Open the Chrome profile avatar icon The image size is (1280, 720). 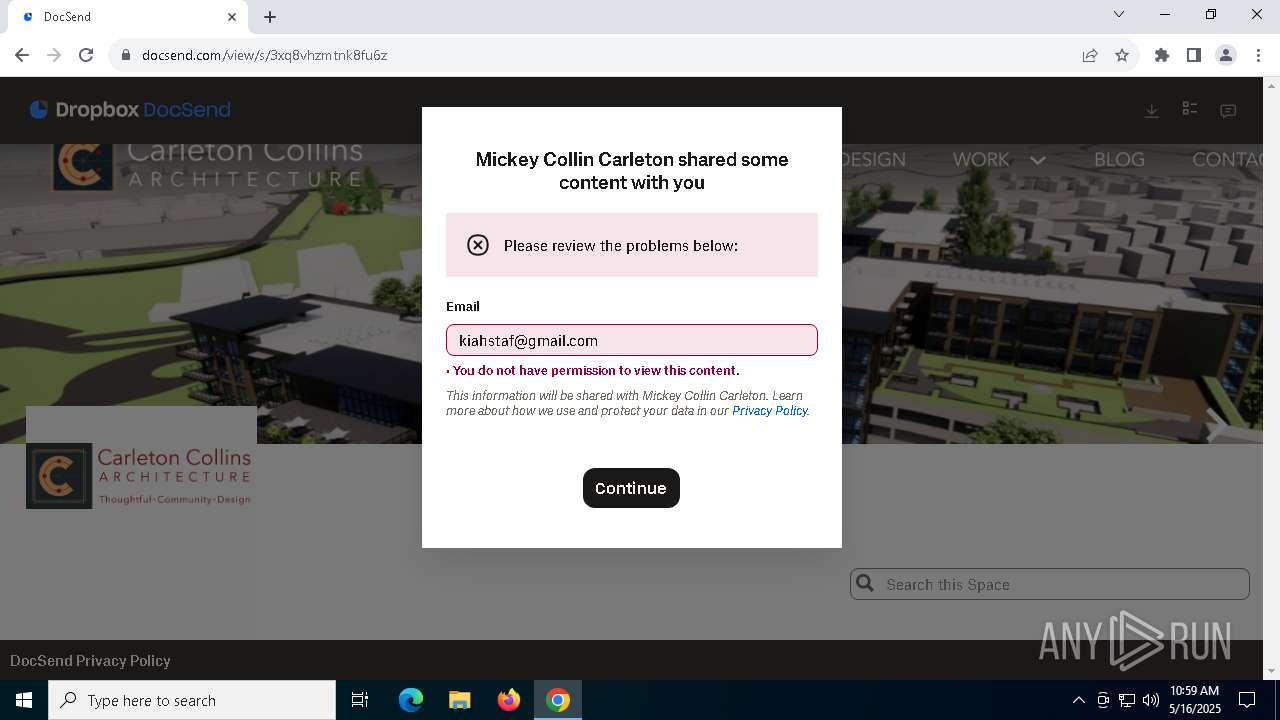[1226, 55]
